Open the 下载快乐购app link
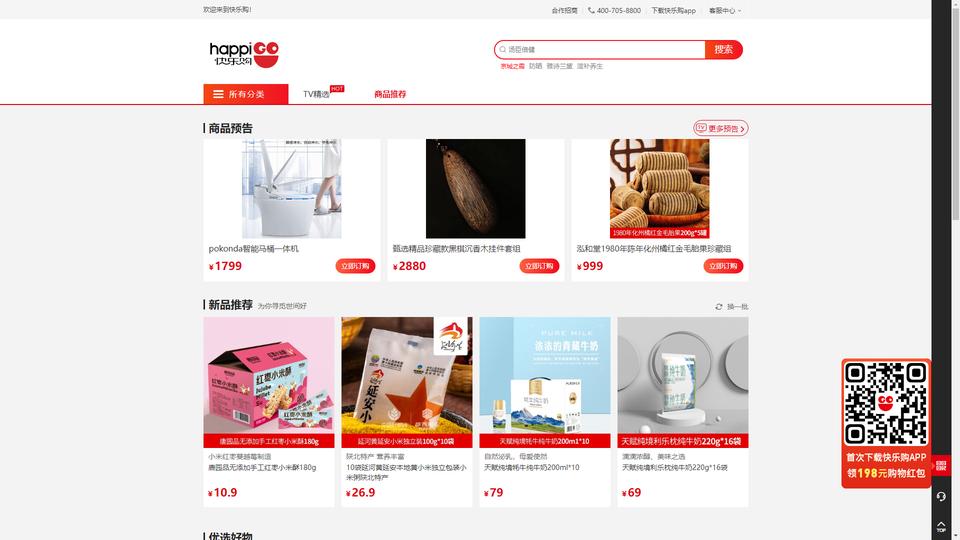 673,10
